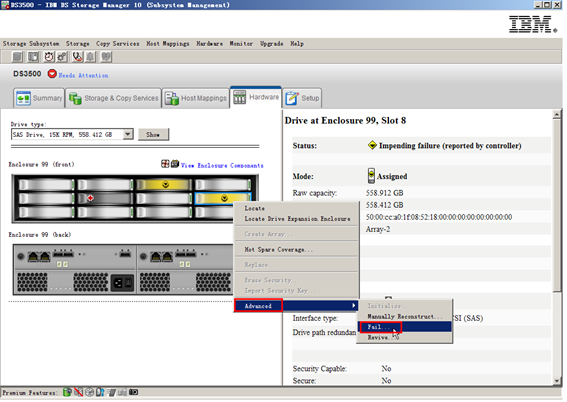Click the dark icon beside View Enclosure Components link

click(175, 164)
